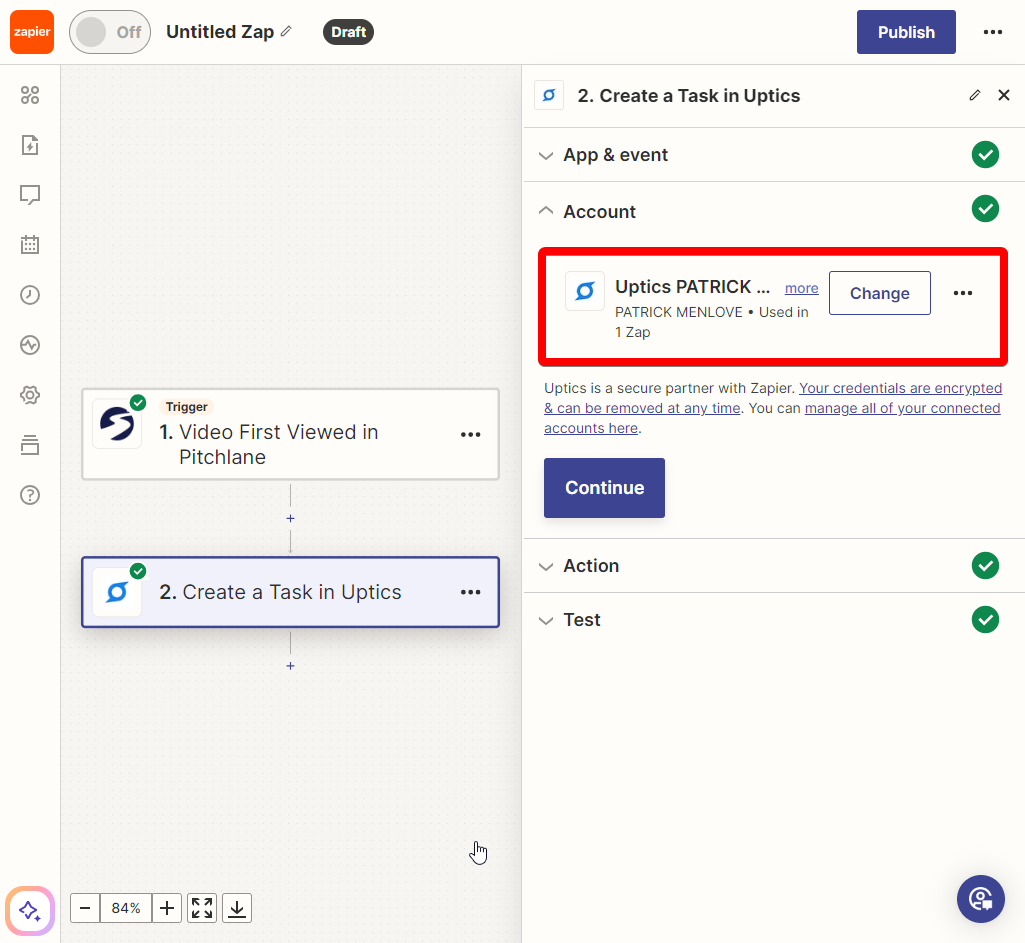The height and width of the screenshot is (943, 1025).
Task: Open the advanced settings gear icon
Action: (x=30, y=395)
